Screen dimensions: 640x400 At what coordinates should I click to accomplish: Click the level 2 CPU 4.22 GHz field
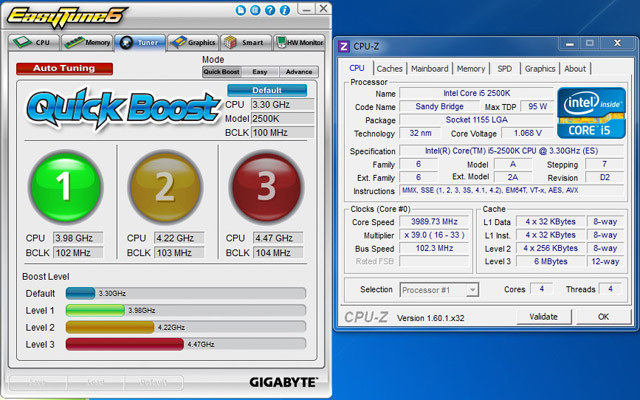(179, 238)
